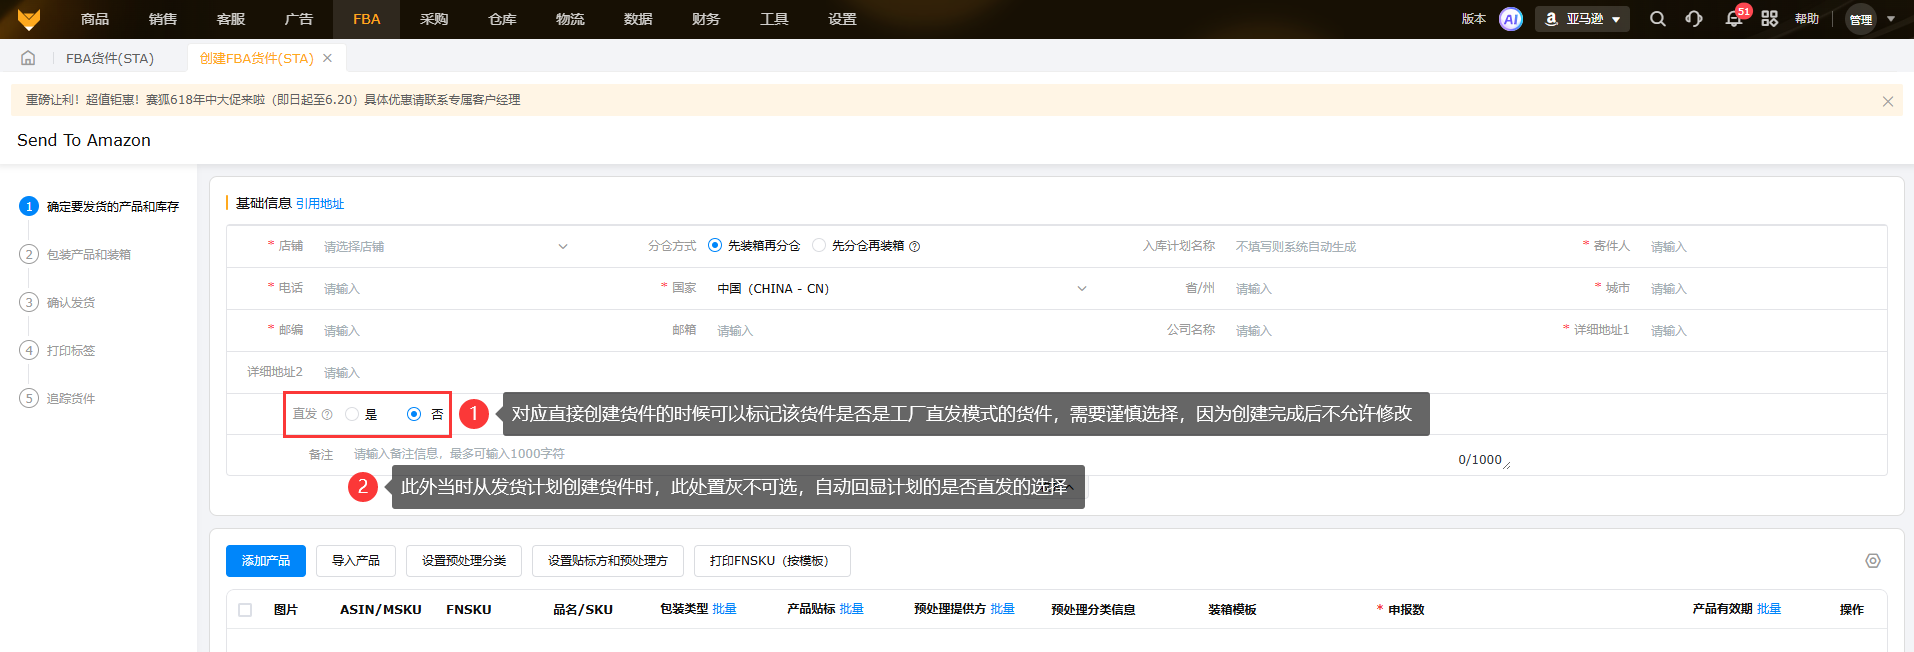Switch to the FBA货件(STA) tab

coord(110,58)
